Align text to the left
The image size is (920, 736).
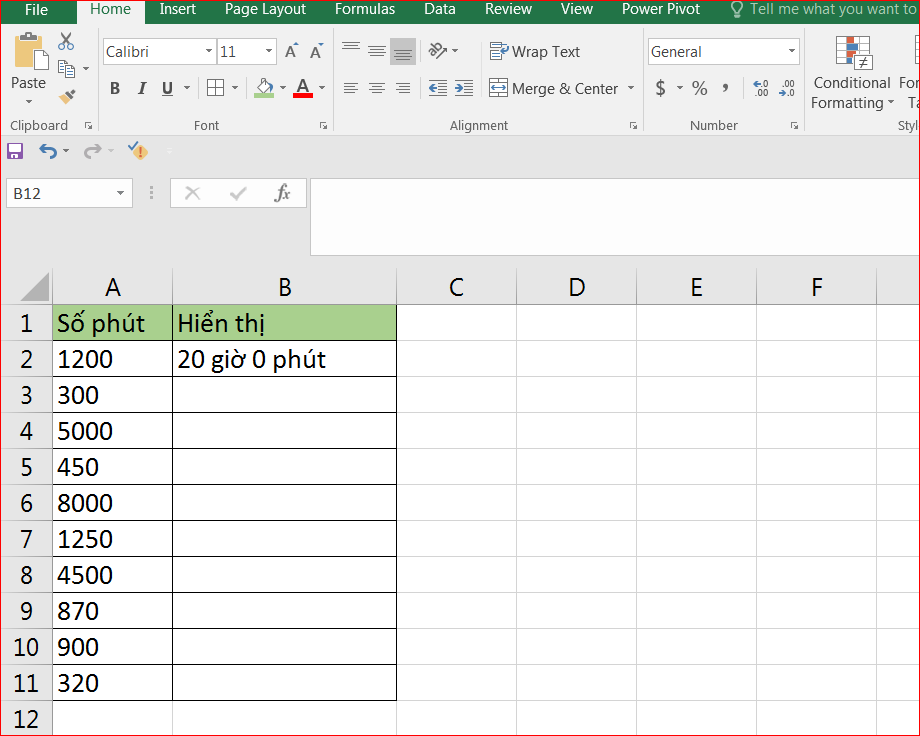(351, 88)
